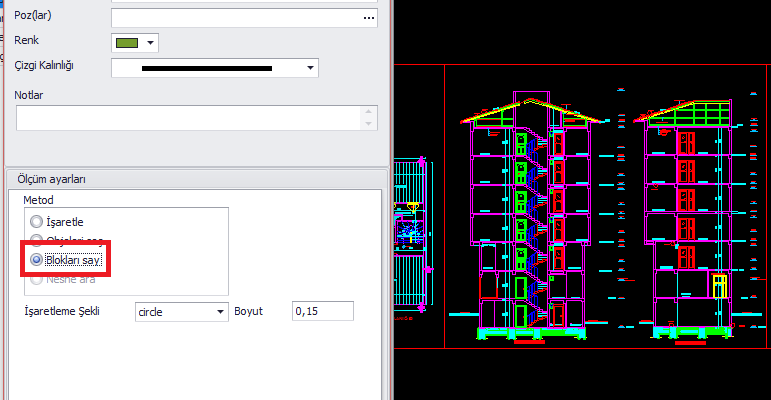Open the Renk color dropdown arrow
Screen dimensions: 771x400
tap(151, 42)
